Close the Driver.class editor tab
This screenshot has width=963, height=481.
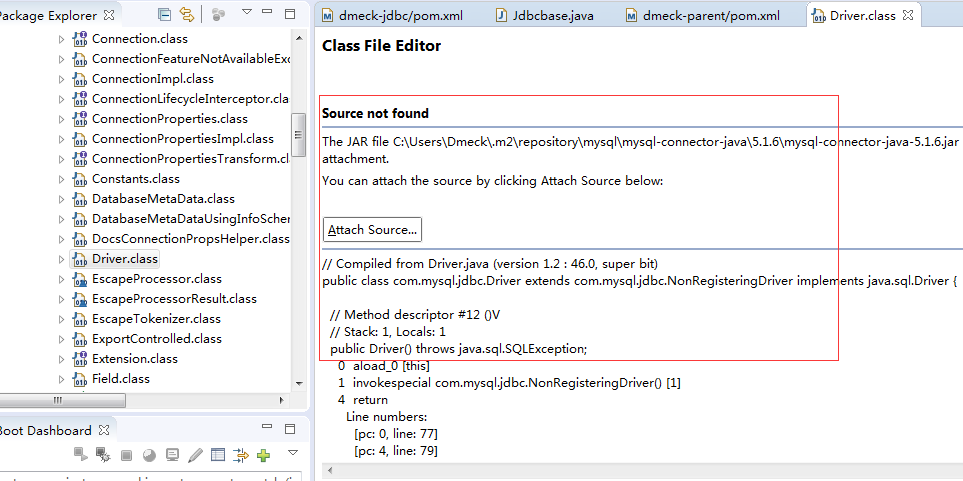pos(908,15)
